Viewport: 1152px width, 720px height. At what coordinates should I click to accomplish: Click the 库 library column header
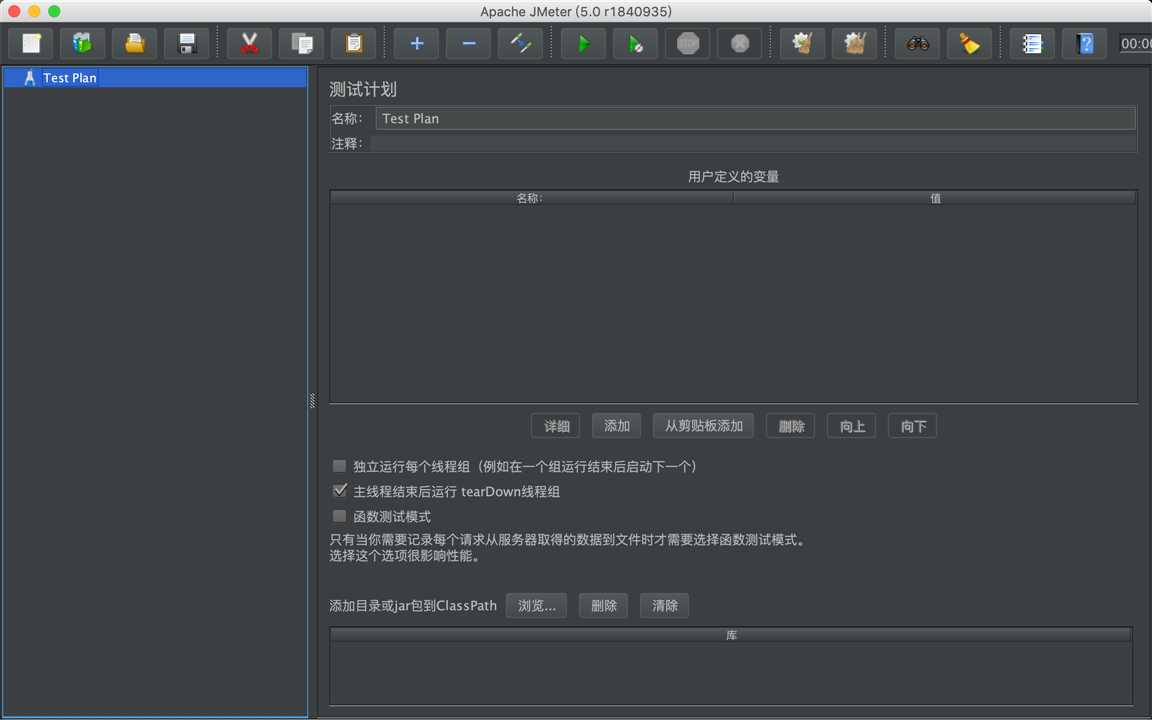pyautogui.click(x=731, y=635)
